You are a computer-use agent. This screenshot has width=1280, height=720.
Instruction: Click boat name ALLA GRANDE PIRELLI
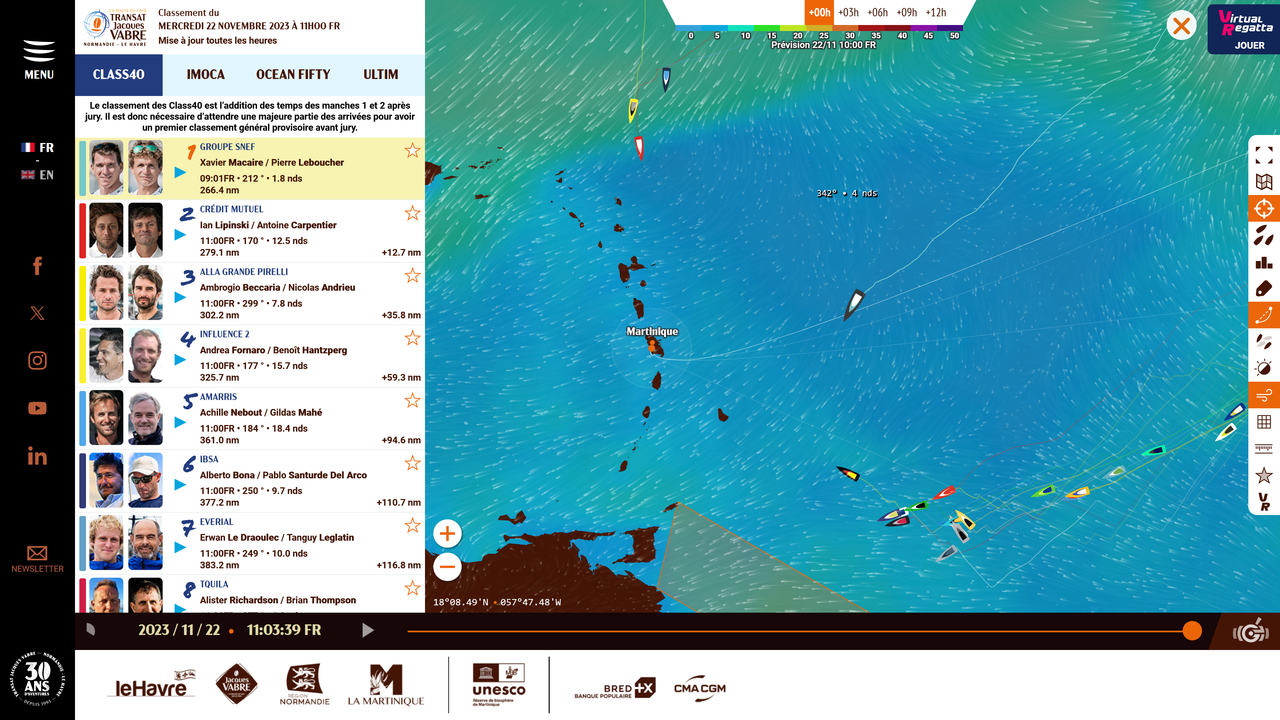click(x=243, y=272)
